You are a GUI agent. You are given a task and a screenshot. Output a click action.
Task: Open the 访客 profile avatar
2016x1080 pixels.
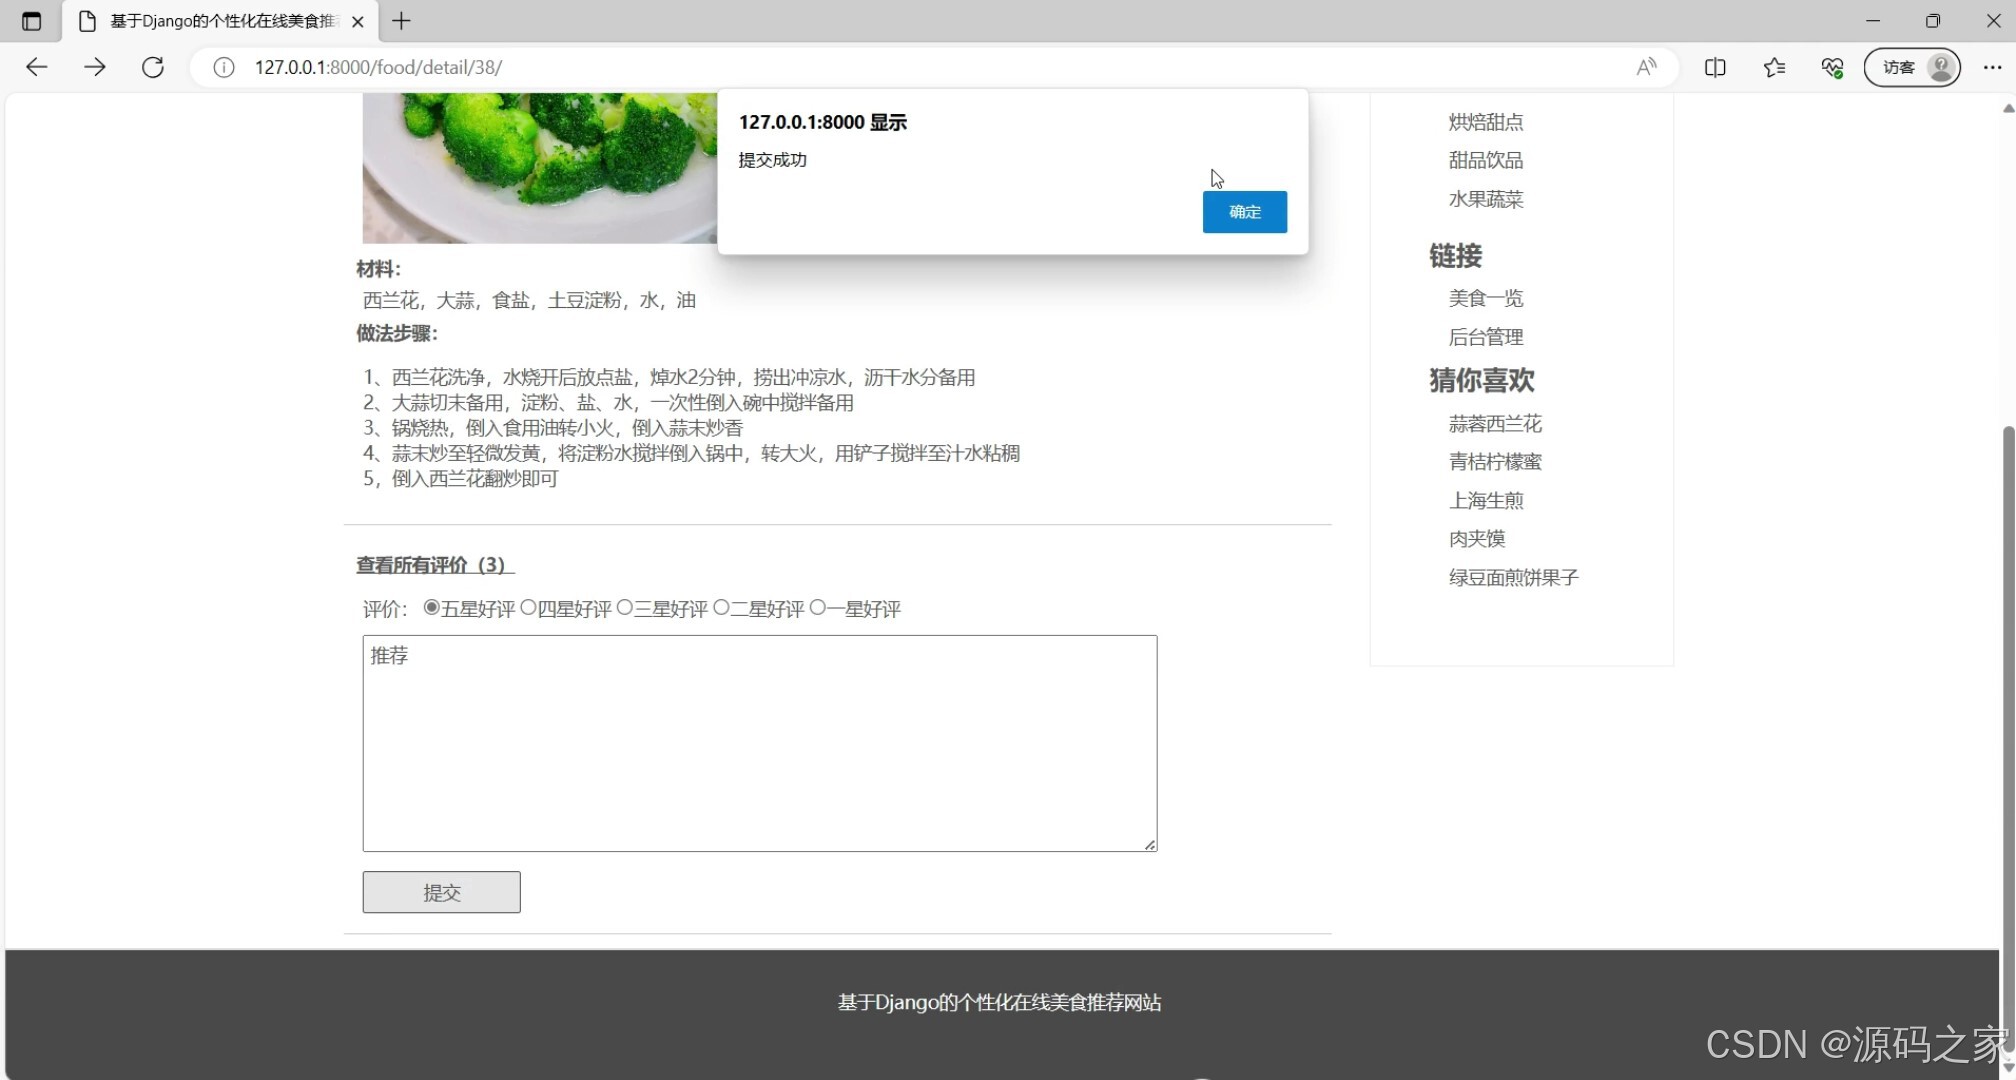(1911, 67)
